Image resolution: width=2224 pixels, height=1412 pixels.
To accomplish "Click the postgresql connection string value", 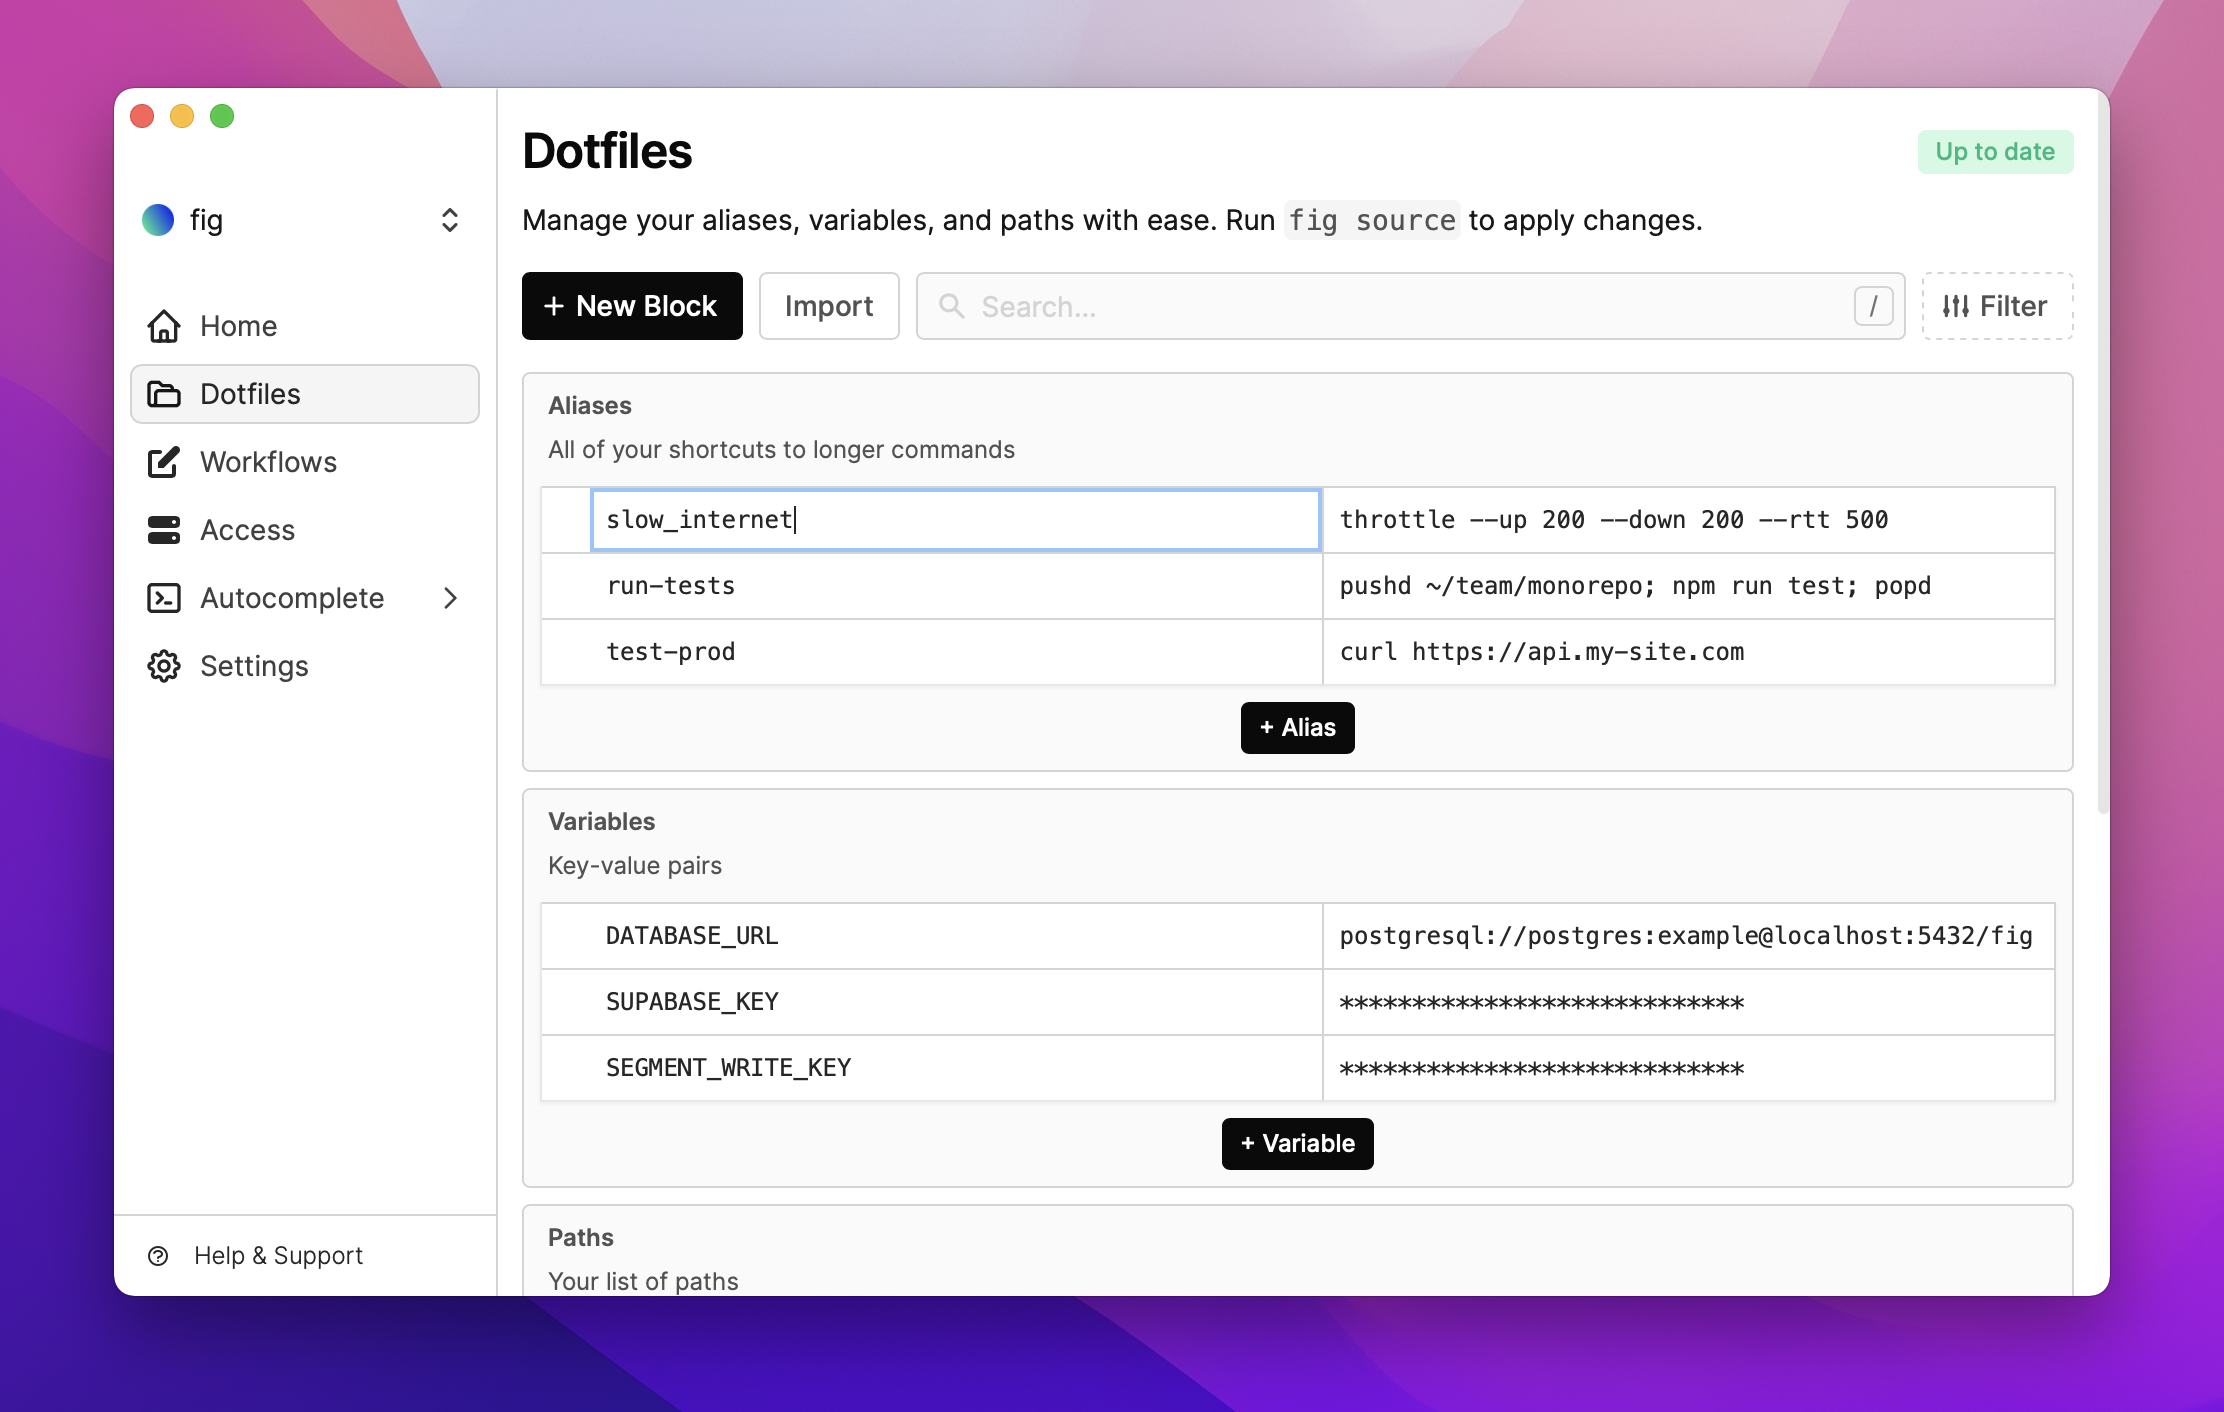I will click(x=1688, y=936).
